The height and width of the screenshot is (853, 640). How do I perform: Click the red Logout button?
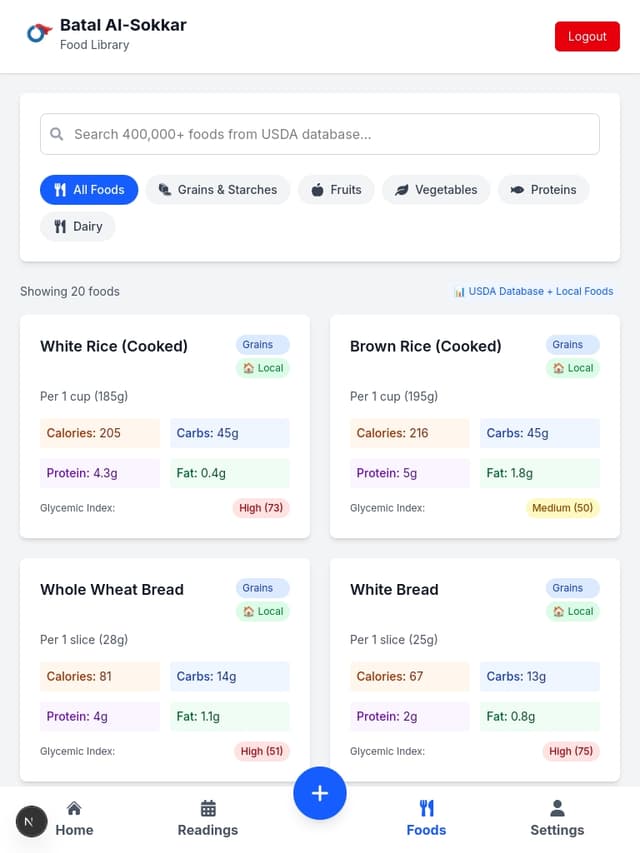coord(587,36)
